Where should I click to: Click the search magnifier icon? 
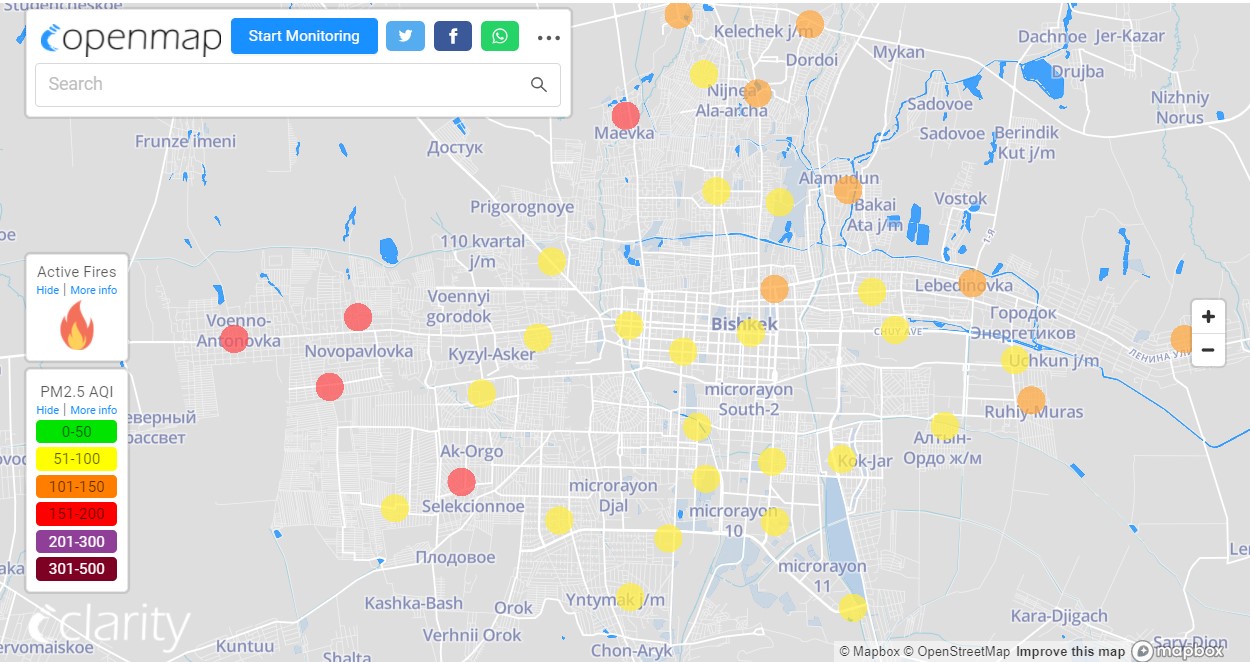pos(539,85)
